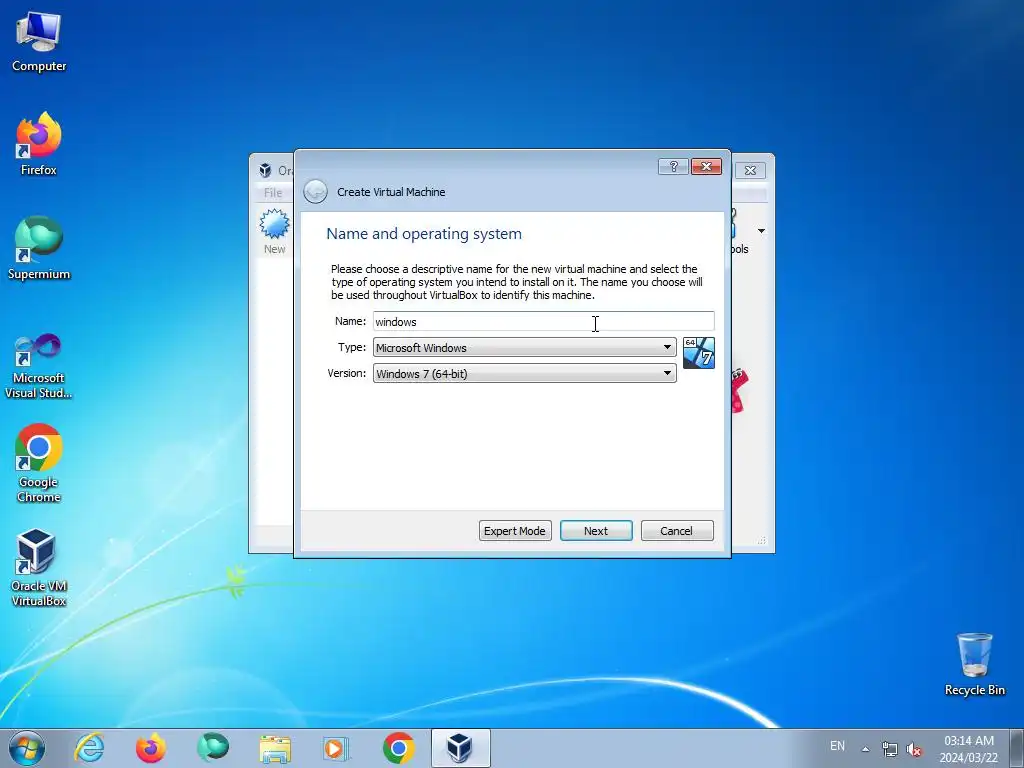Launch Internet Explorer from taskbar

pos(89,748)
